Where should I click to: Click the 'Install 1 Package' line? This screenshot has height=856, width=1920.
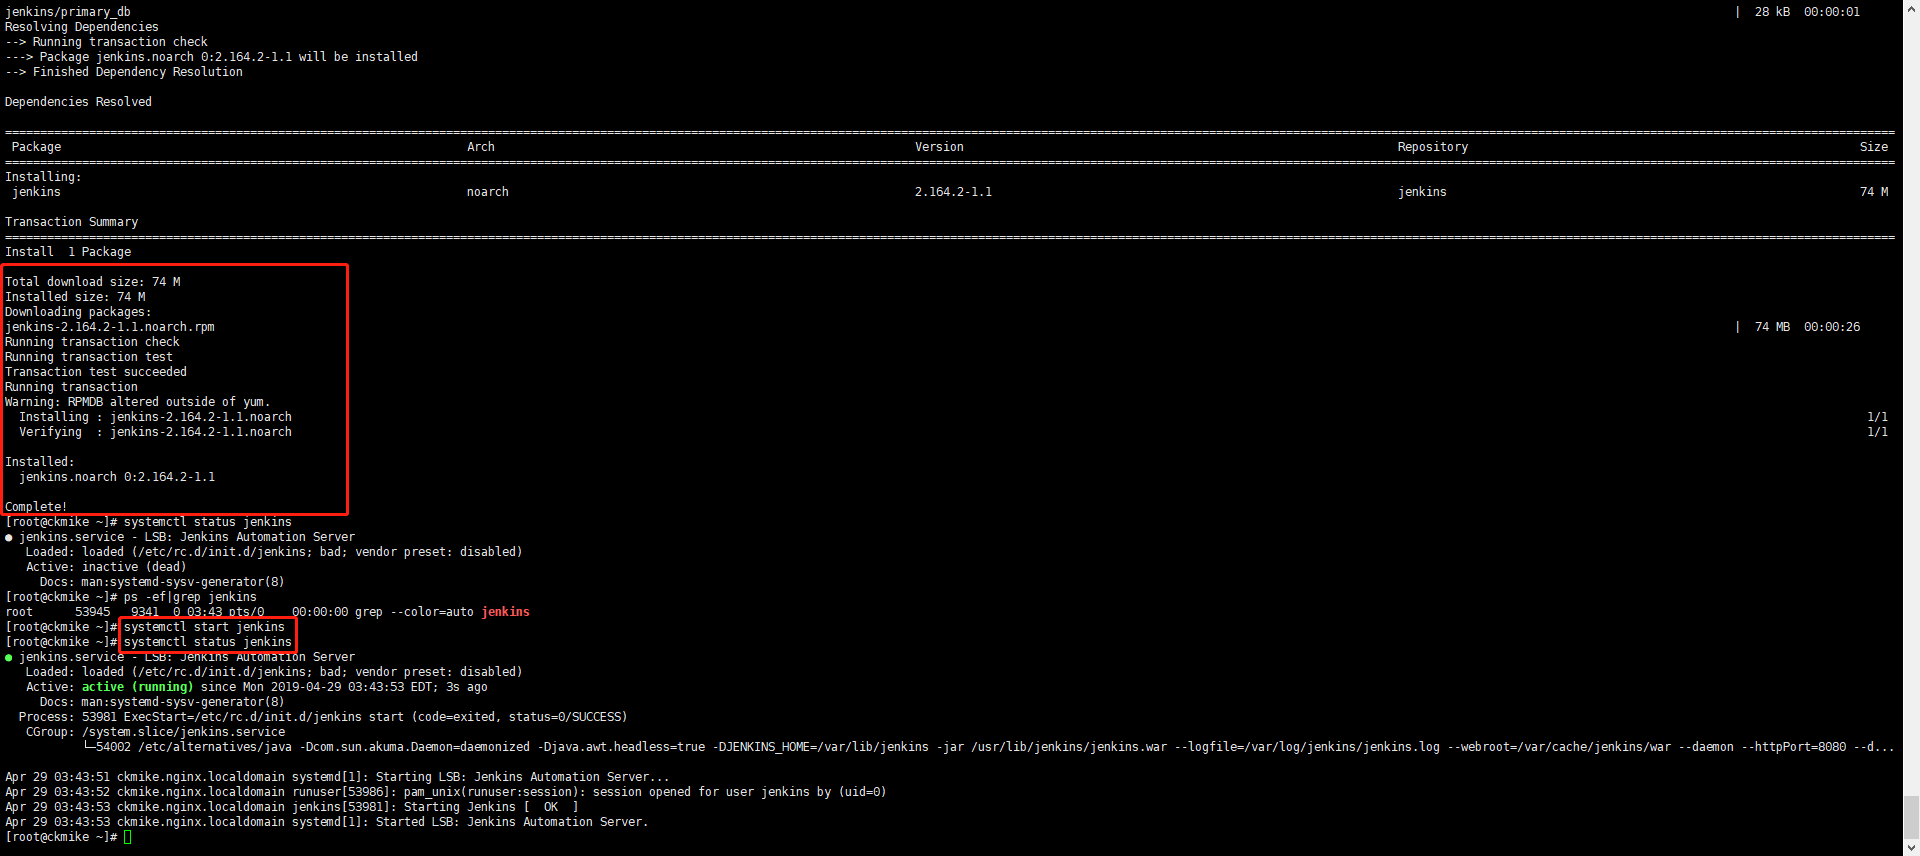(x=68, y=252)
